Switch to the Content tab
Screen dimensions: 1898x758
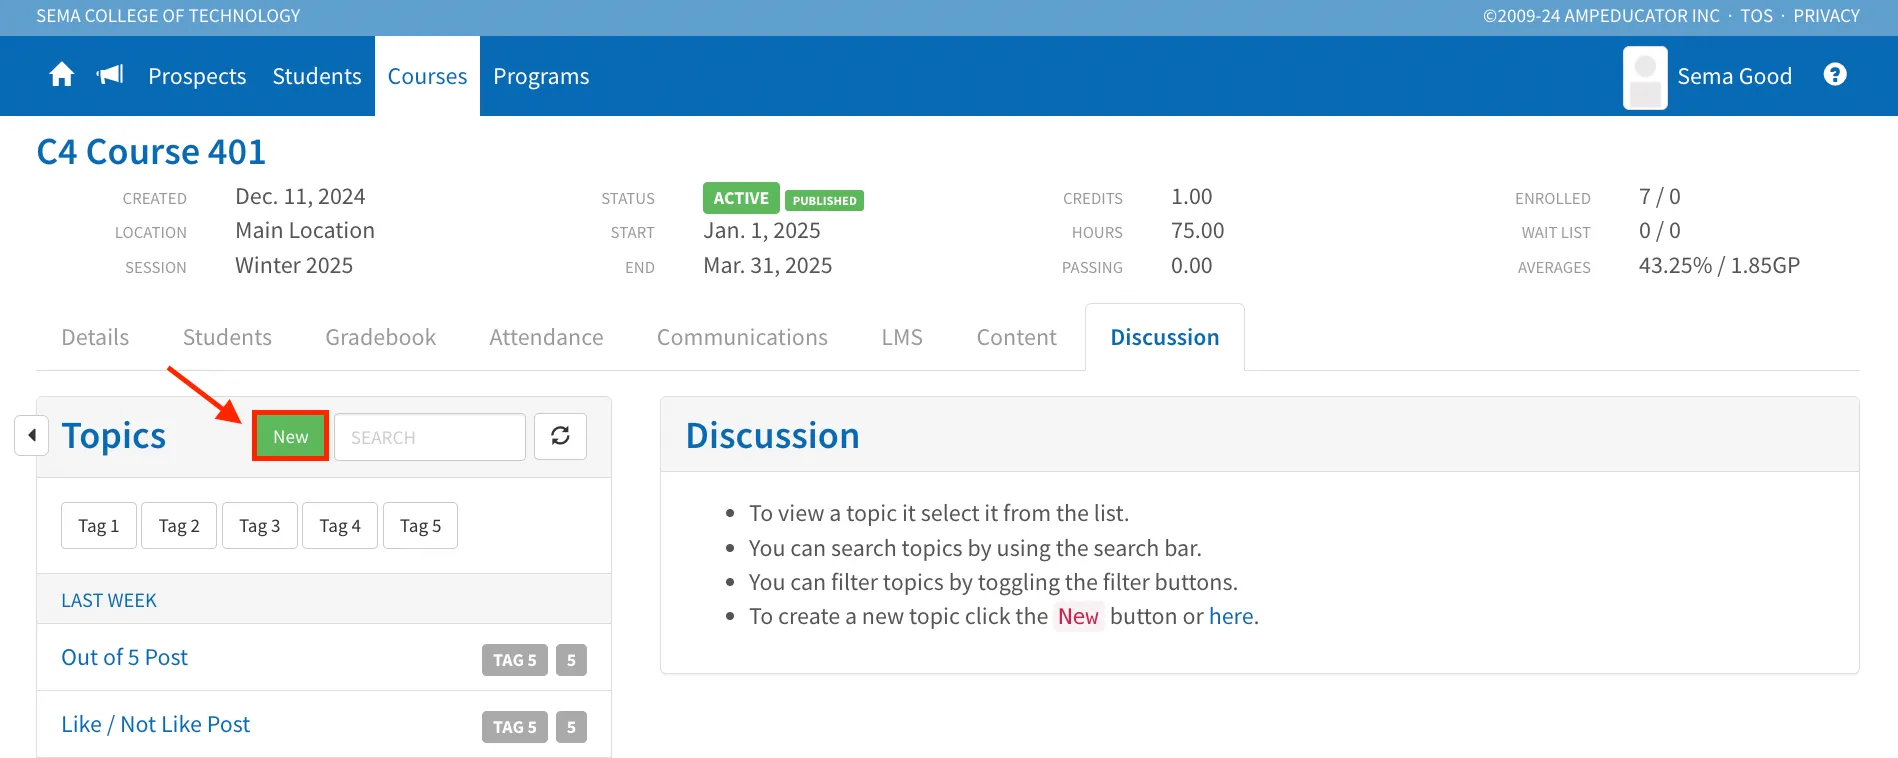coord(1016,337)
